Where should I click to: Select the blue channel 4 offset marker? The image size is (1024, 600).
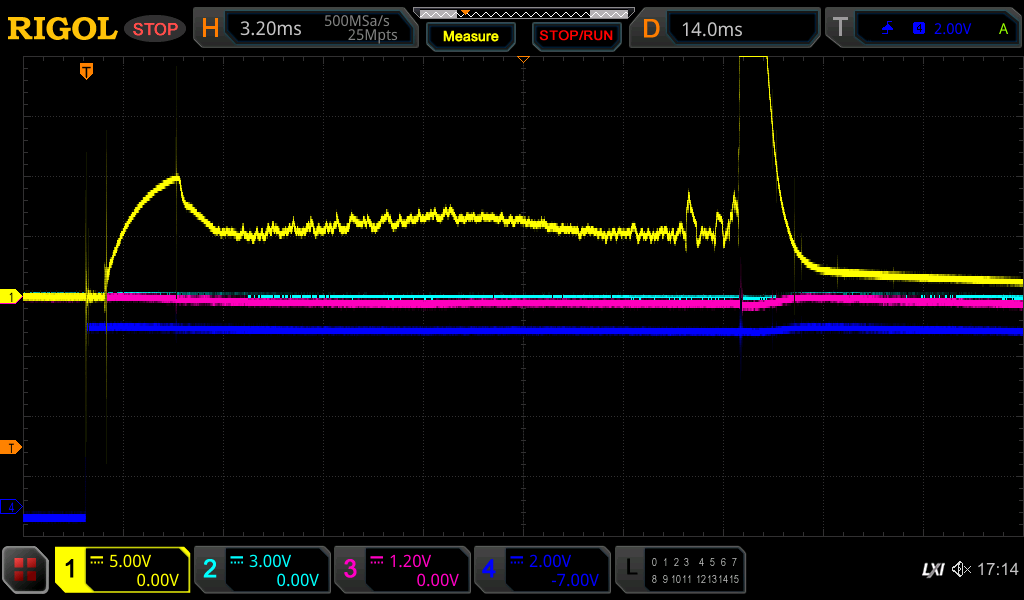[12, 508]
